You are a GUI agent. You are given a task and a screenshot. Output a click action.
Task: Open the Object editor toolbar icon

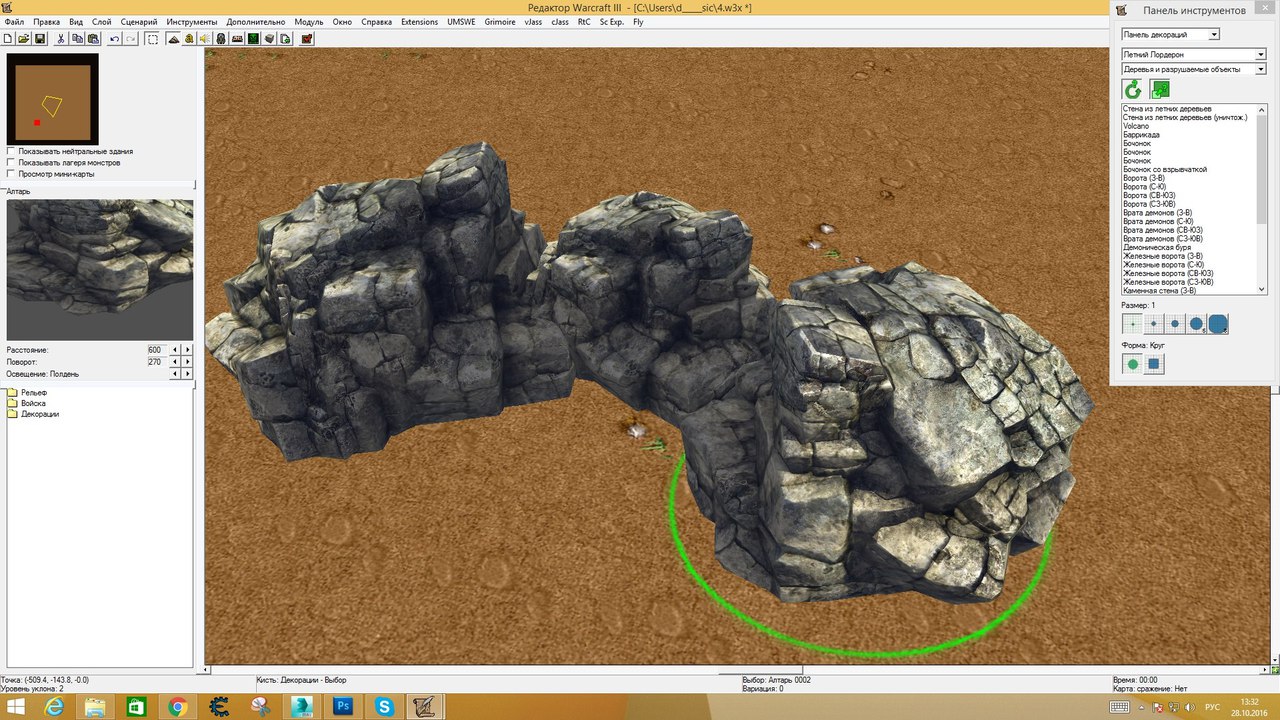click(x=221, y=39)
